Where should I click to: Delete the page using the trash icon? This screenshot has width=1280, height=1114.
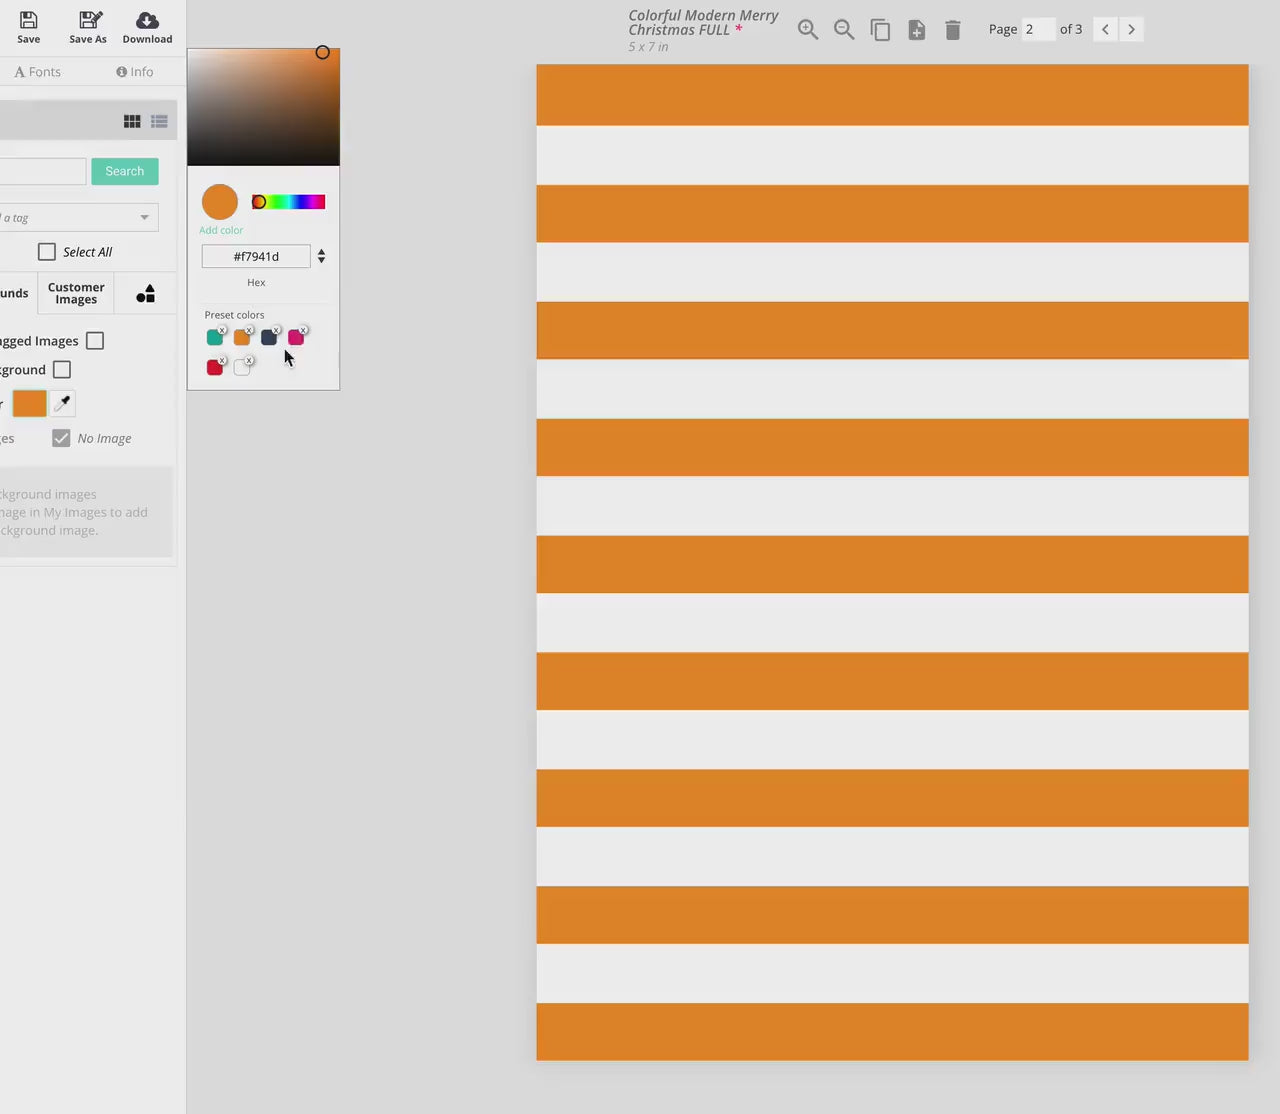(953, 30)
